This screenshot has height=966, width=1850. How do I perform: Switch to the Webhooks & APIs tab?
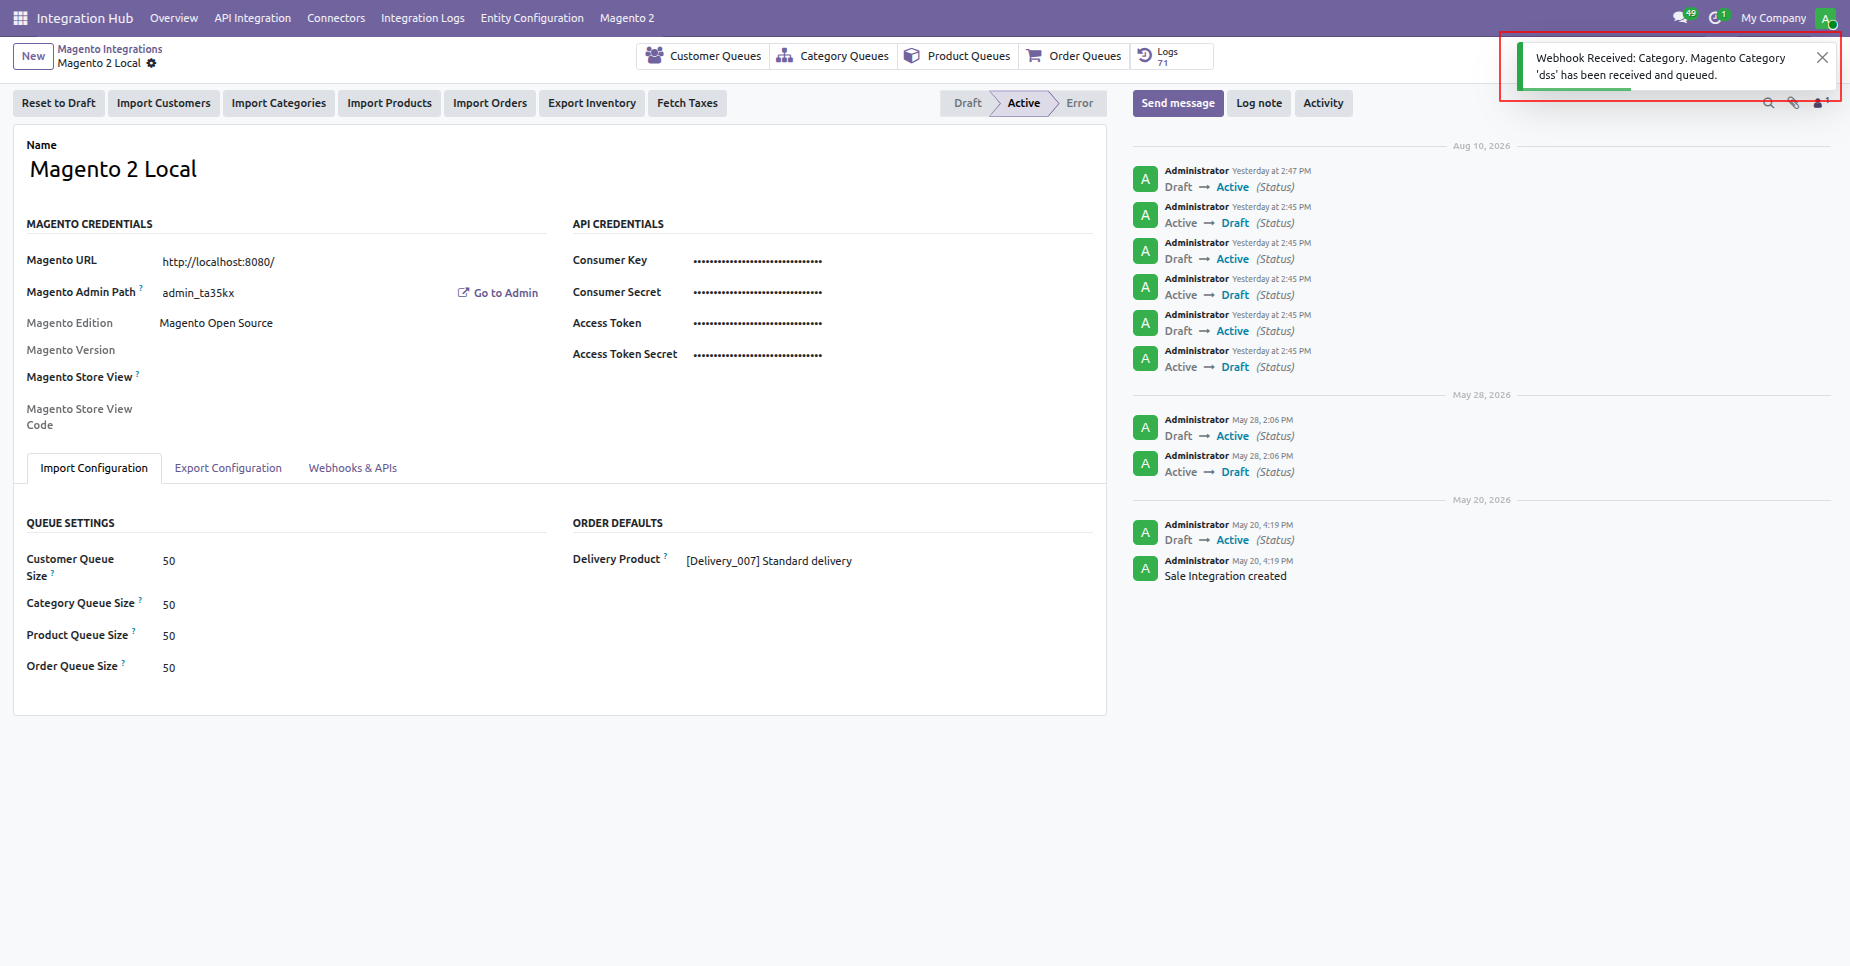353,468
